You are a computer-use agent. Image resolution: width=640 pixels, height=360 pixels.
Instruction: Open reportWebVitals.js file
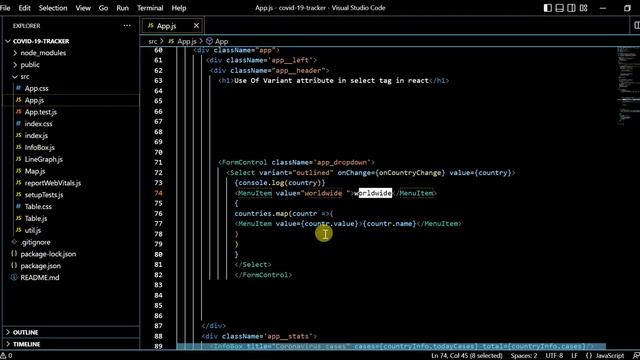tap(53, 183)
